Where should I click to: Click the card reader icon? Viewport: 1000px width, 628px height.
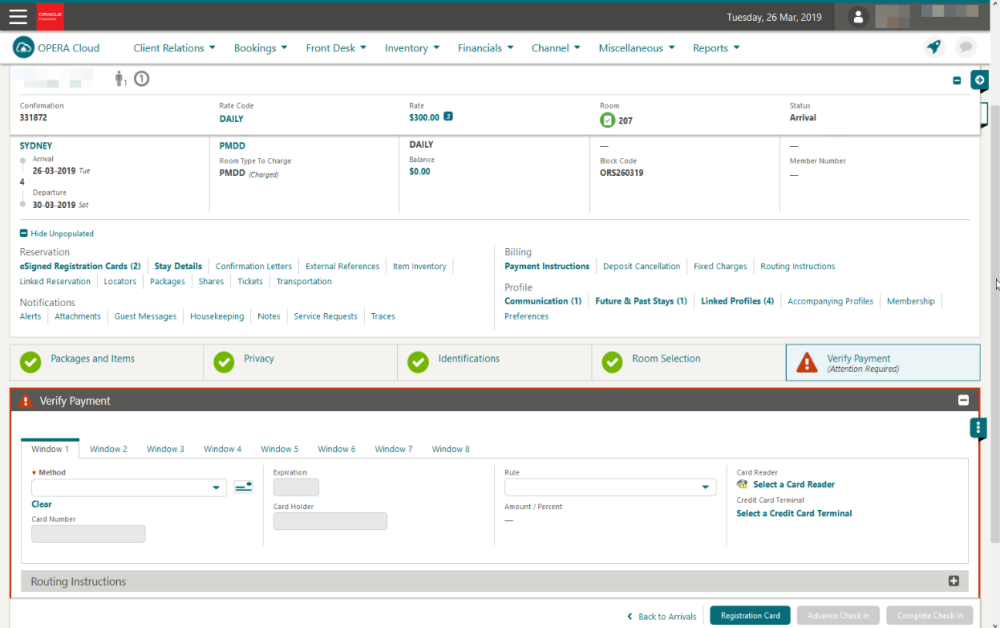[x=742, y=485]
